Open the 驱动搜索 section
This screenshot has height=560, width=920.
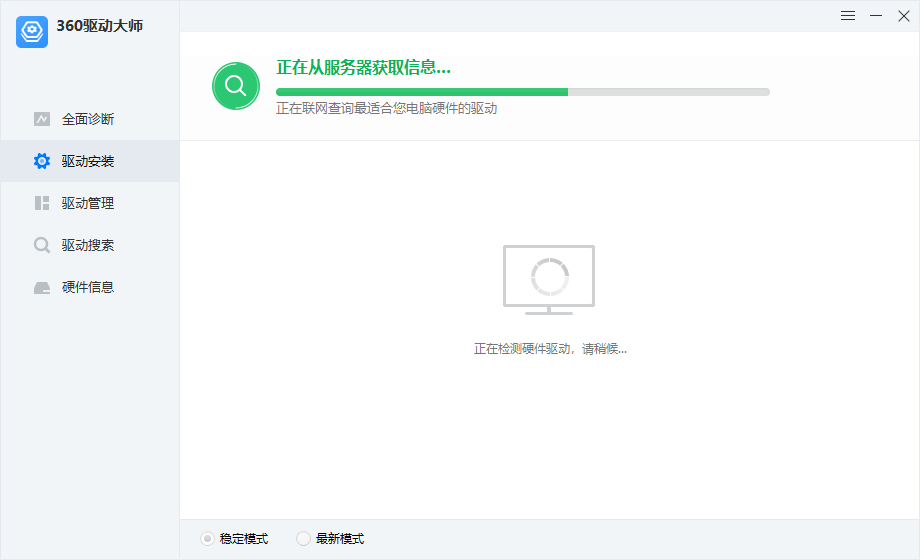(90, 245)
